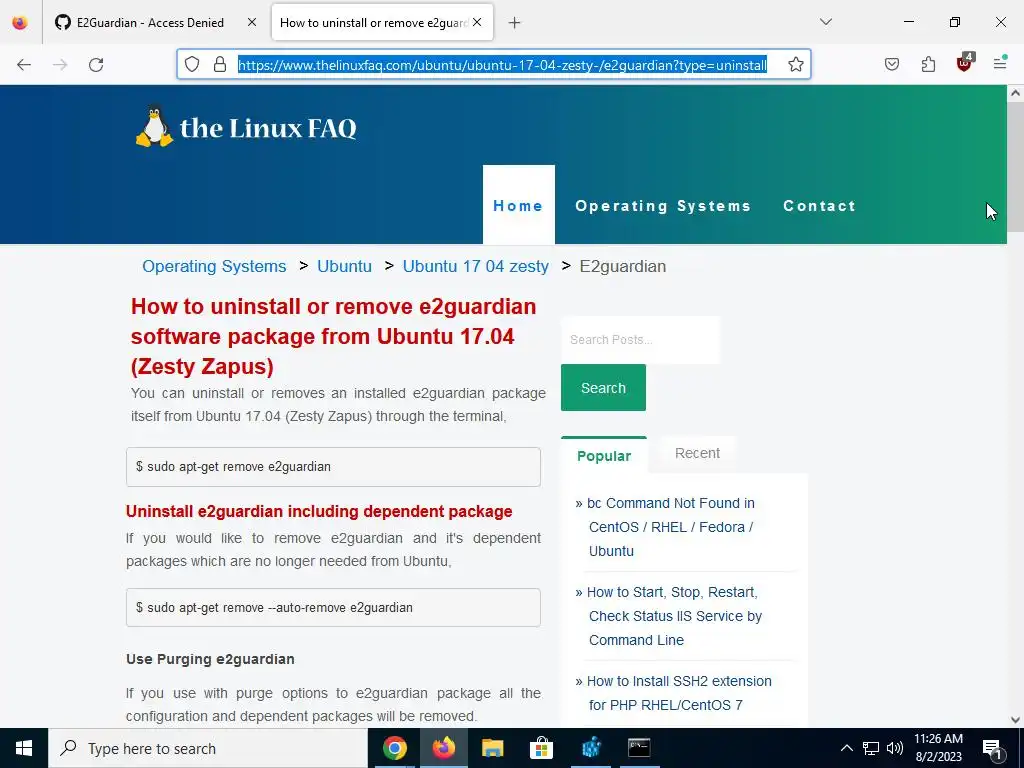Click the green Search button
The width and height of the screenshot is (1024, 768).
pyautogui.click(x=603, y=388)
